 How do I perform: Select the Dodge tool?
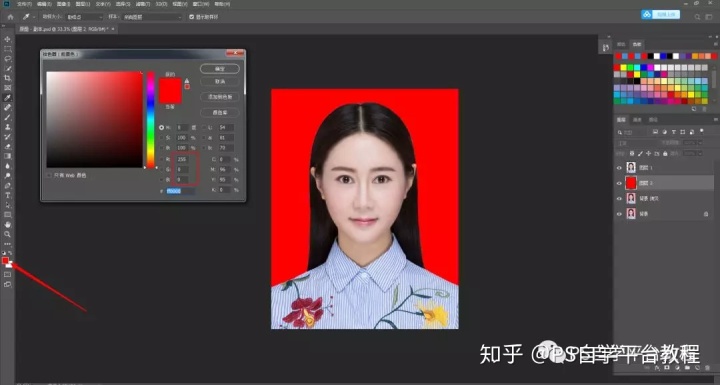[7, 176]
